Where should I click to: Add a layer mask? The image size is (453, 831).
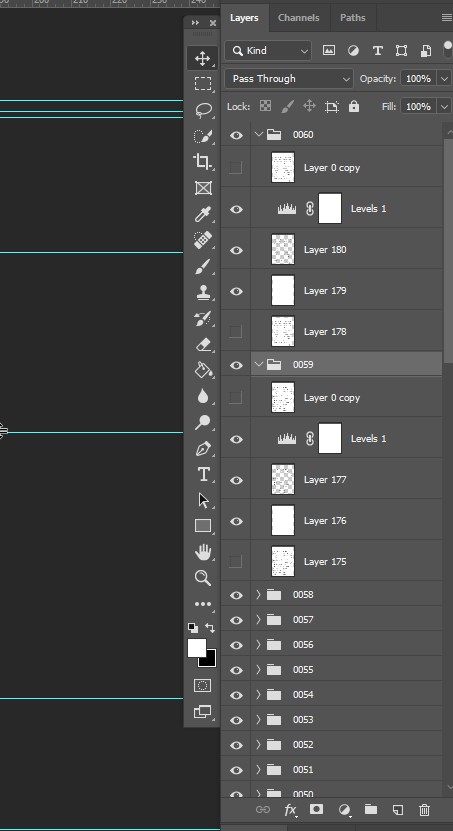click(x=316, y=809)
